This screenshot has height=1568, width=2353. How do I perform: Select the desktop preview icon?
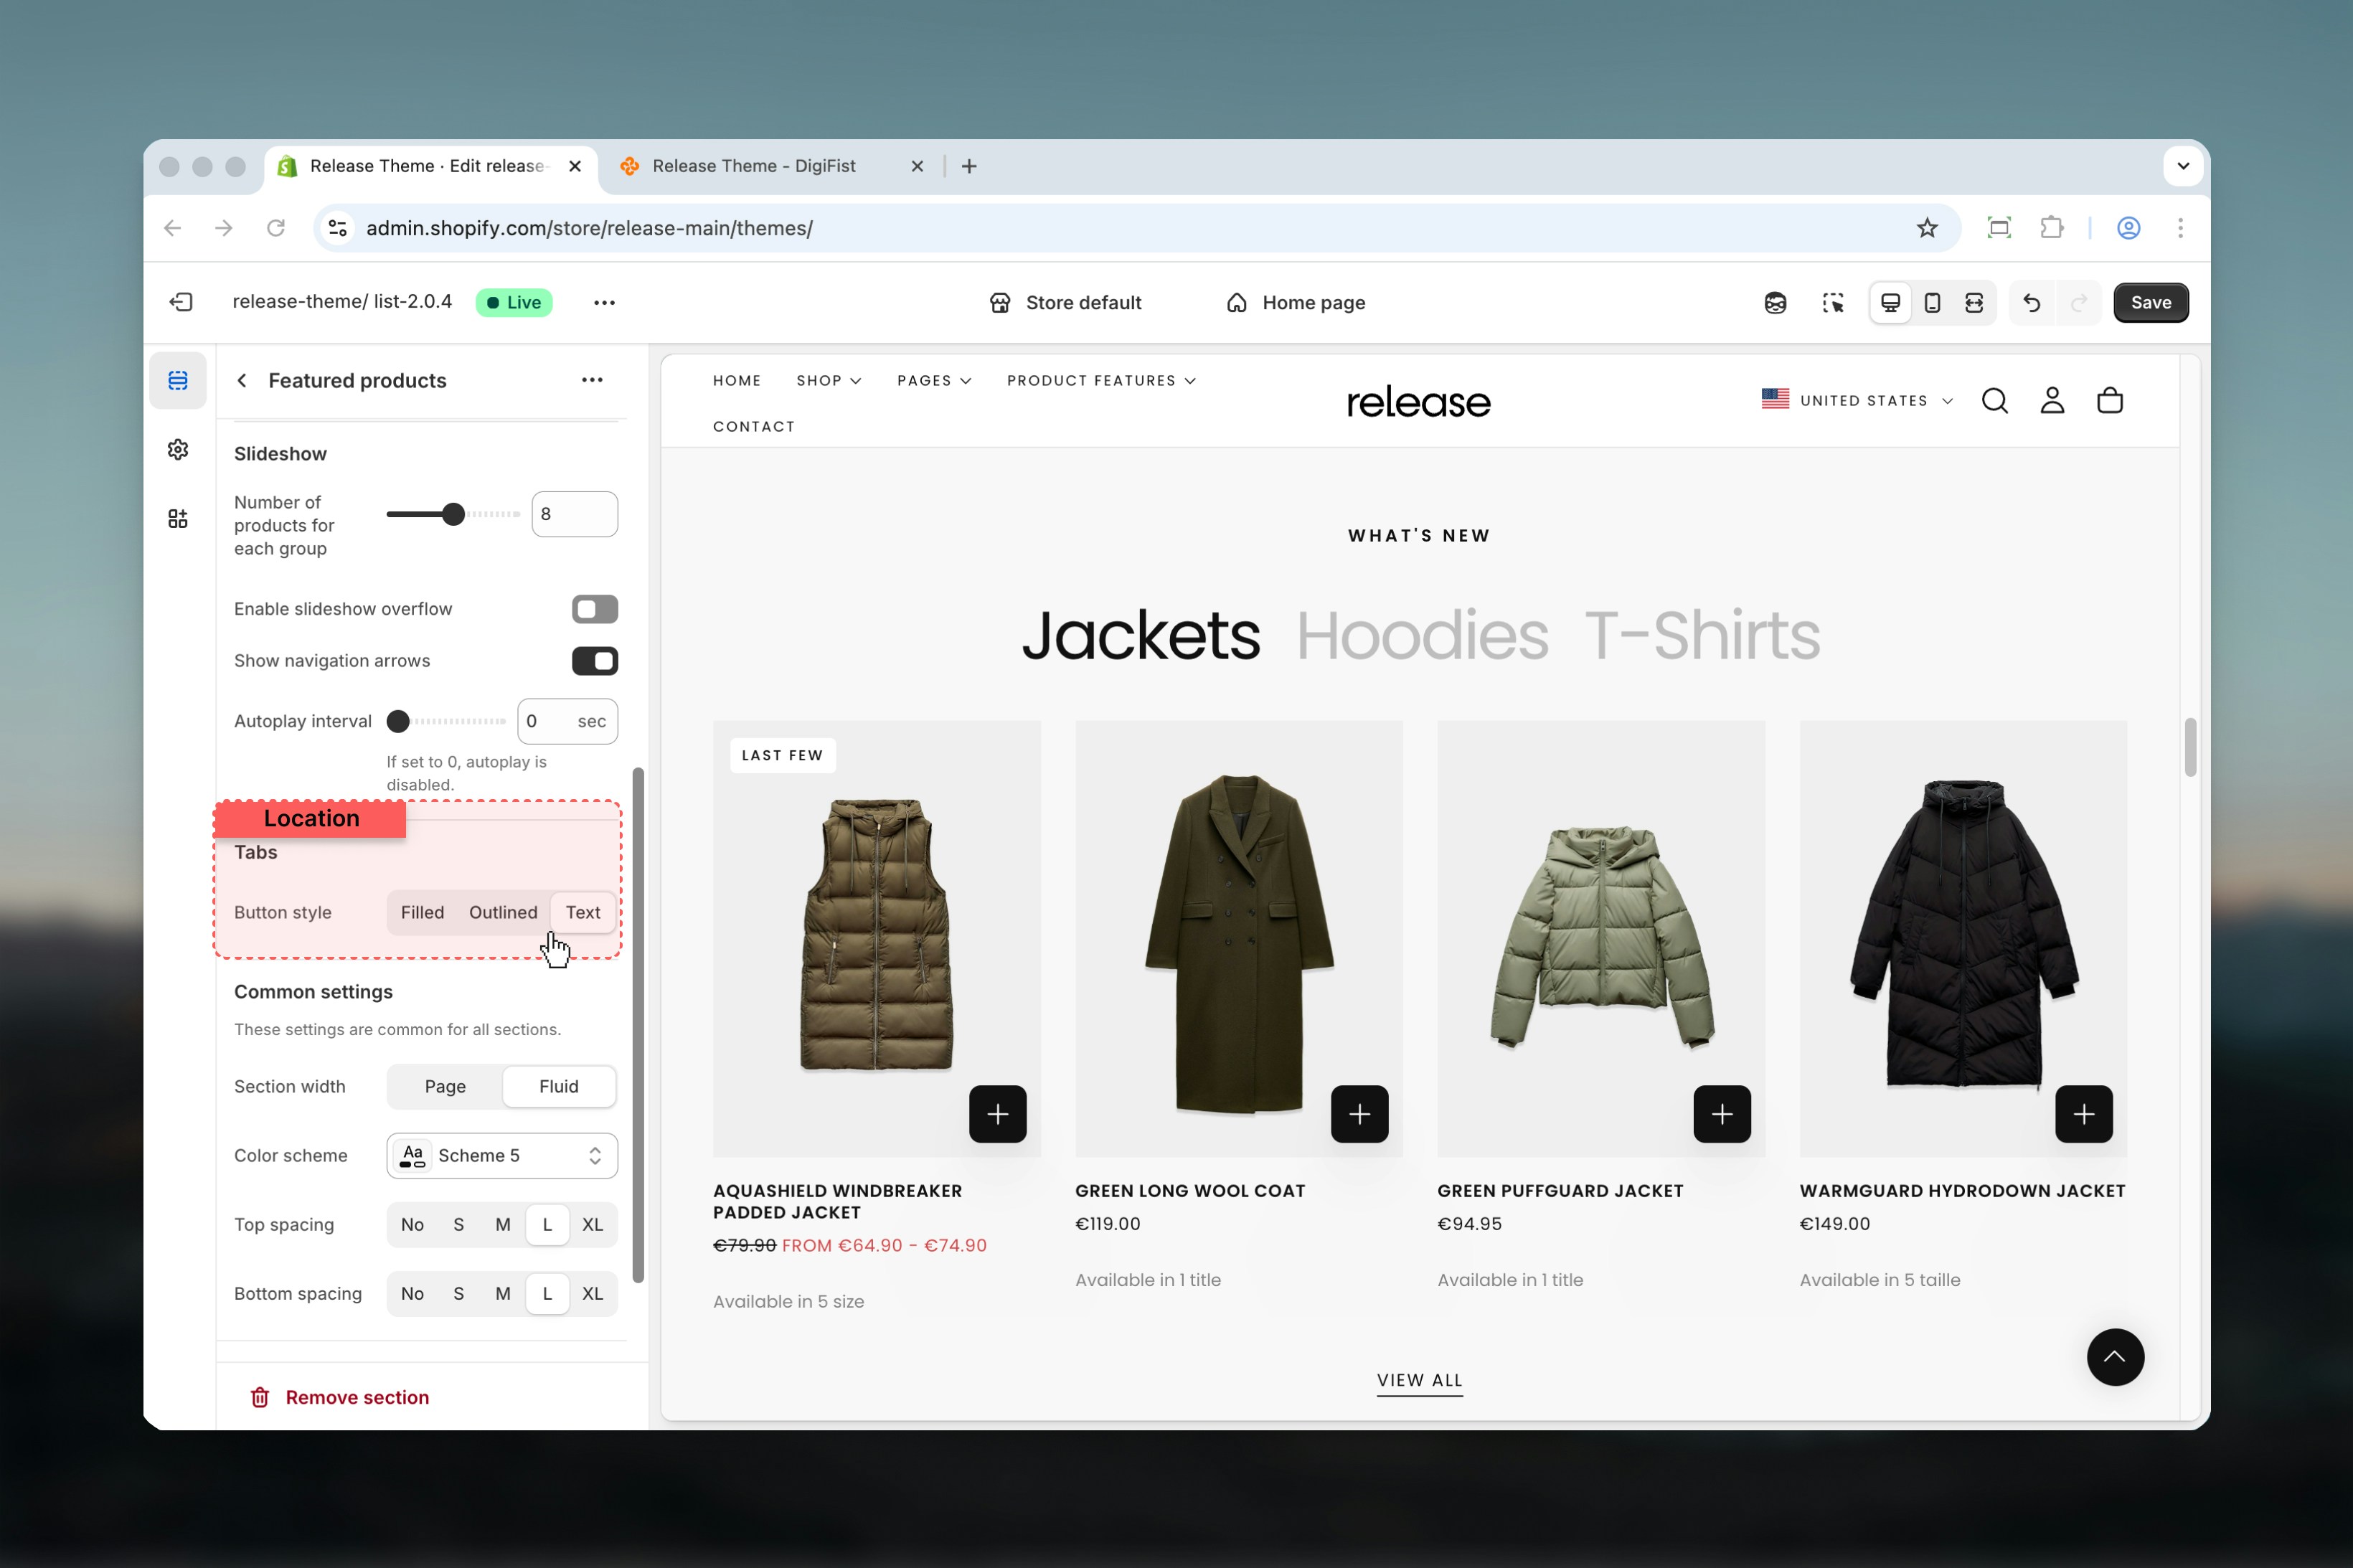coord(1889,302)
